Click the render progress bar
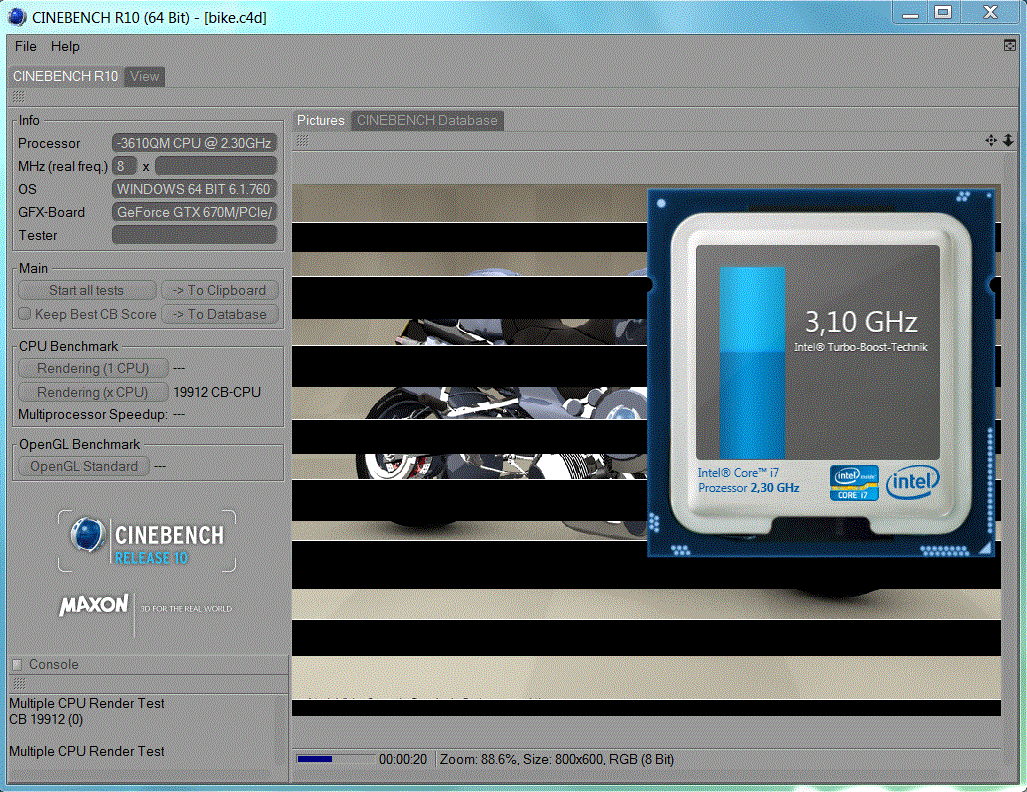Viewport: 1027px width, 792px height. tap(334, 759)
